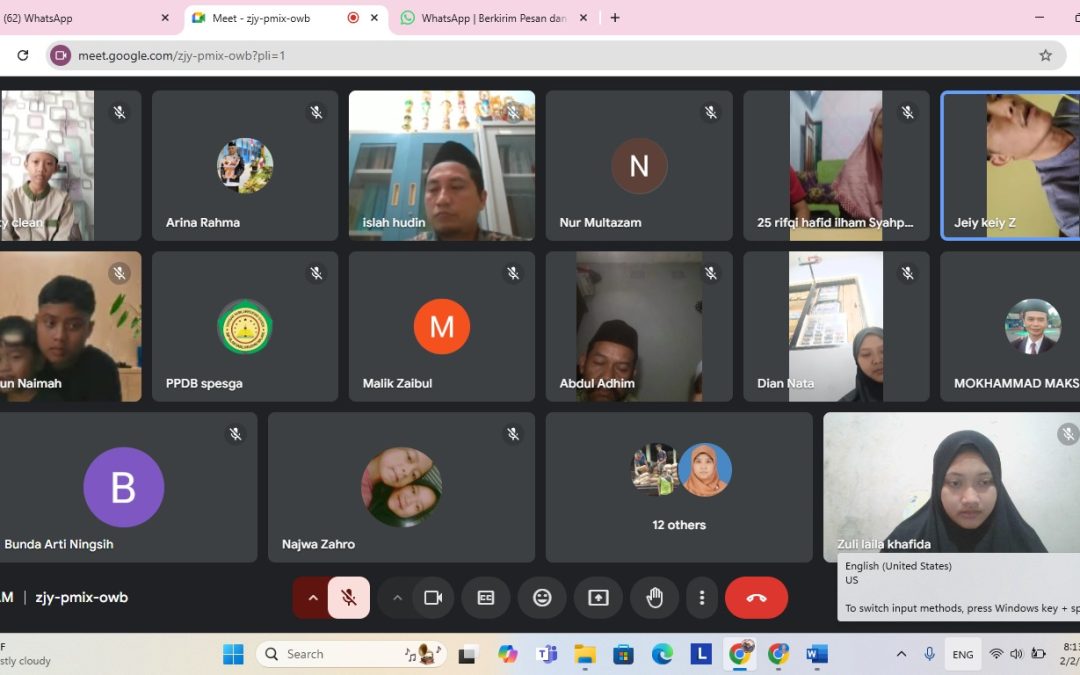Click the present screen icon
This screenshot has height=675, width=1080.
(598, 598)
